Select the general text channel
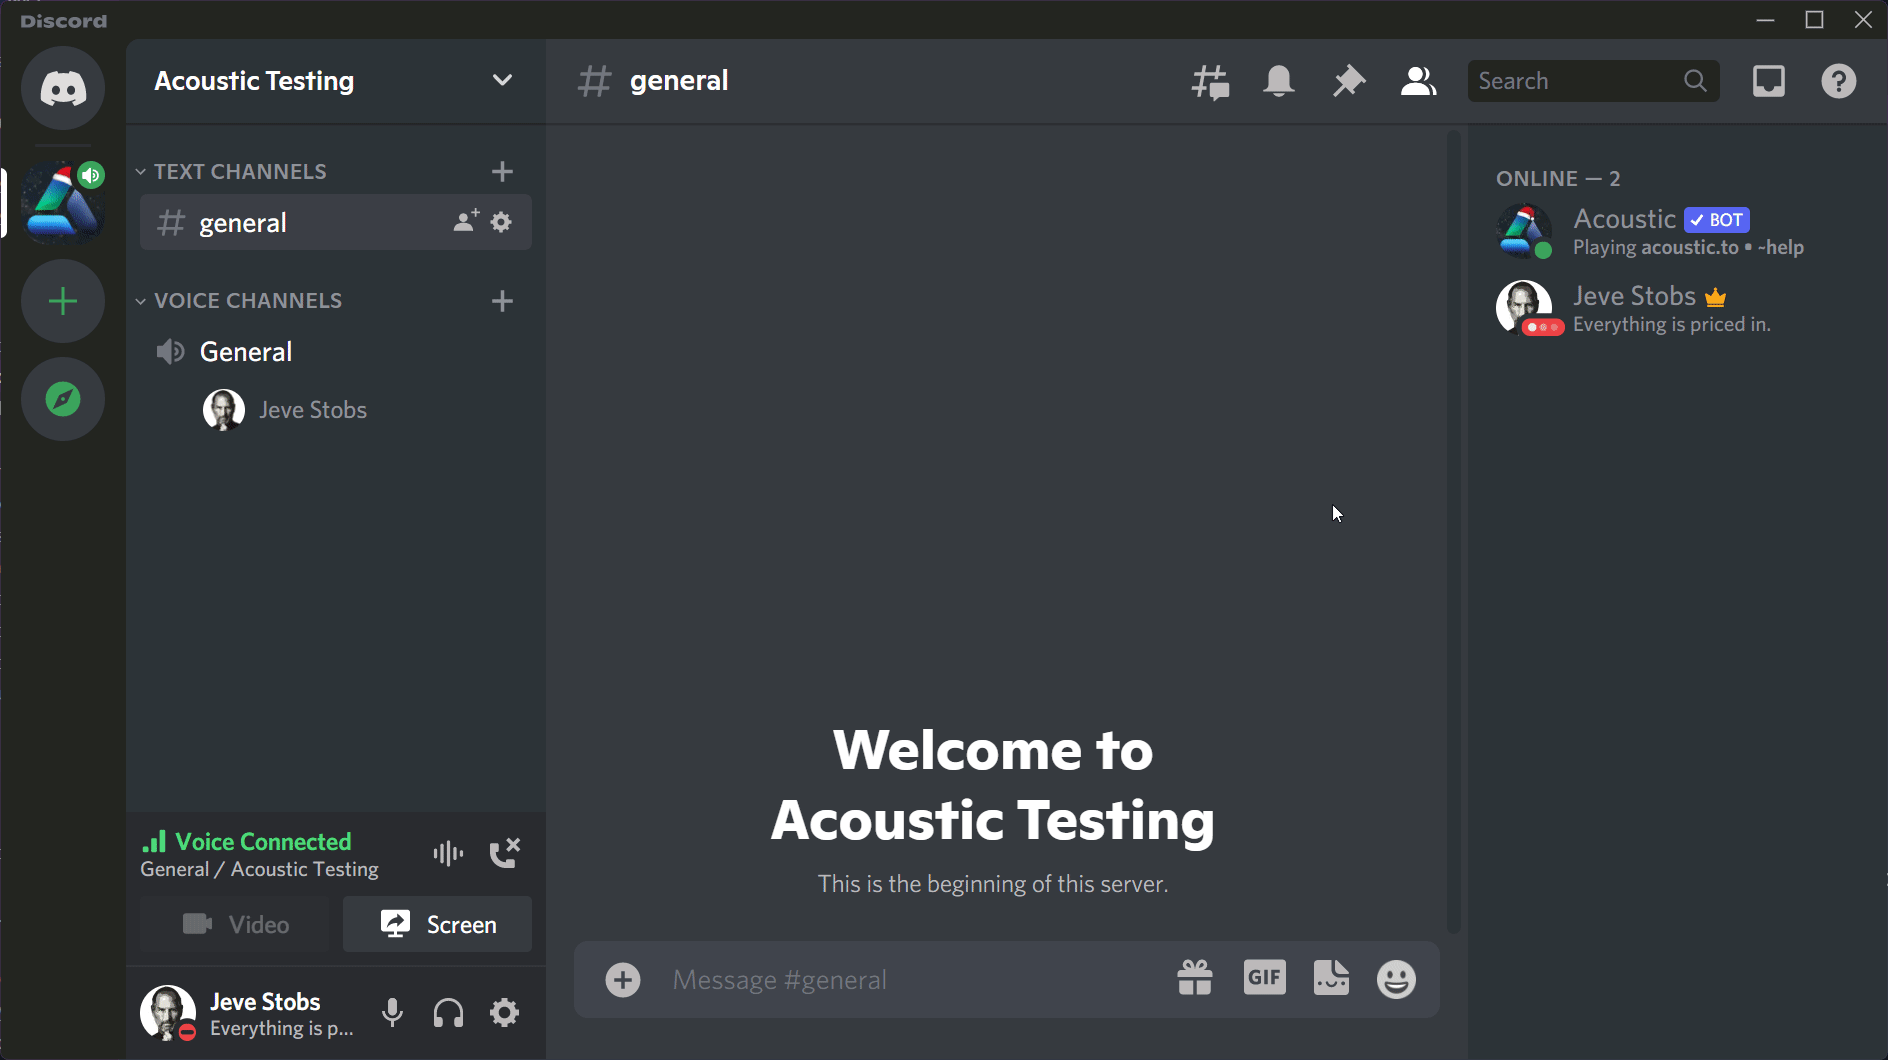The width and height of the screenshot is (1888, 1060). pyautogui.click(x=336, y=222)
